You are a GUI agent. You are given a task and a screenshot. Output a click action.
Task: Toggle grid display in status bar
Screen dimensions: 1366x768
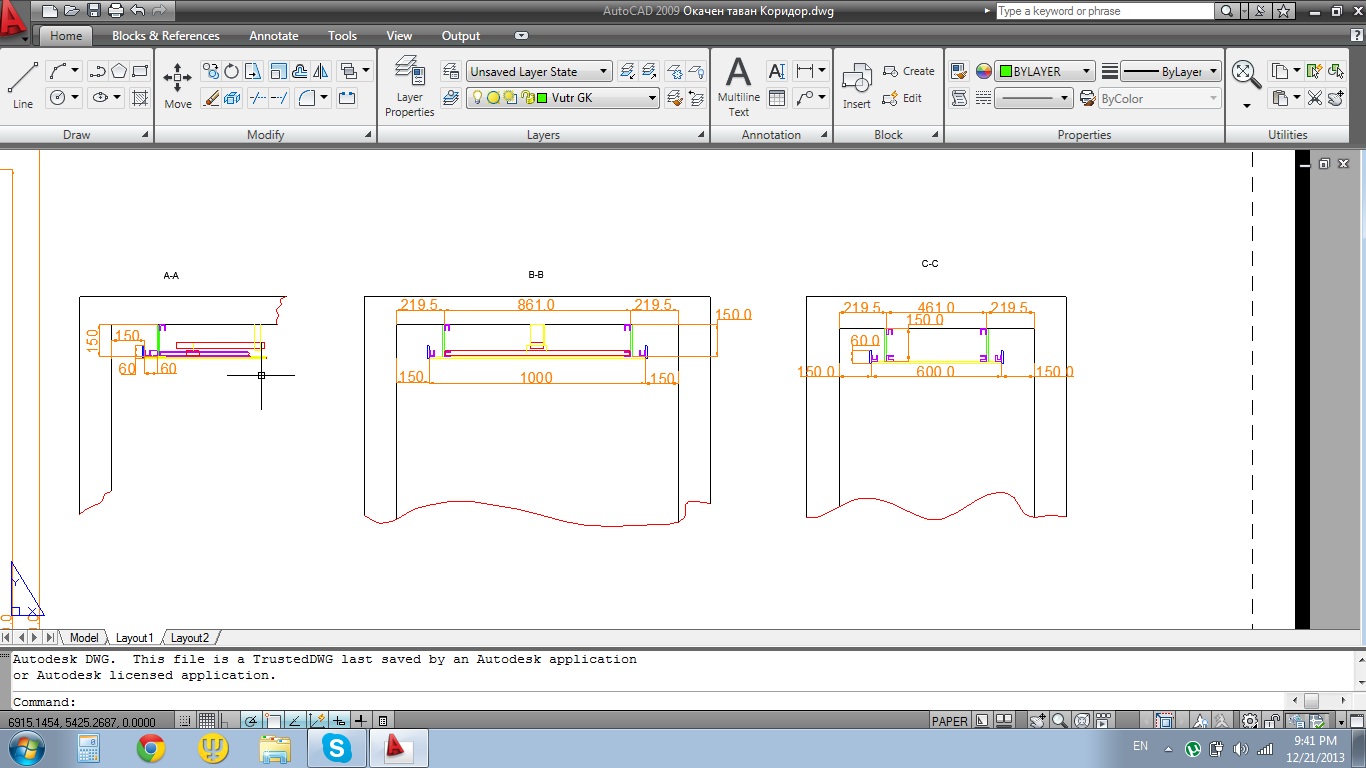(x=207, y=721)
